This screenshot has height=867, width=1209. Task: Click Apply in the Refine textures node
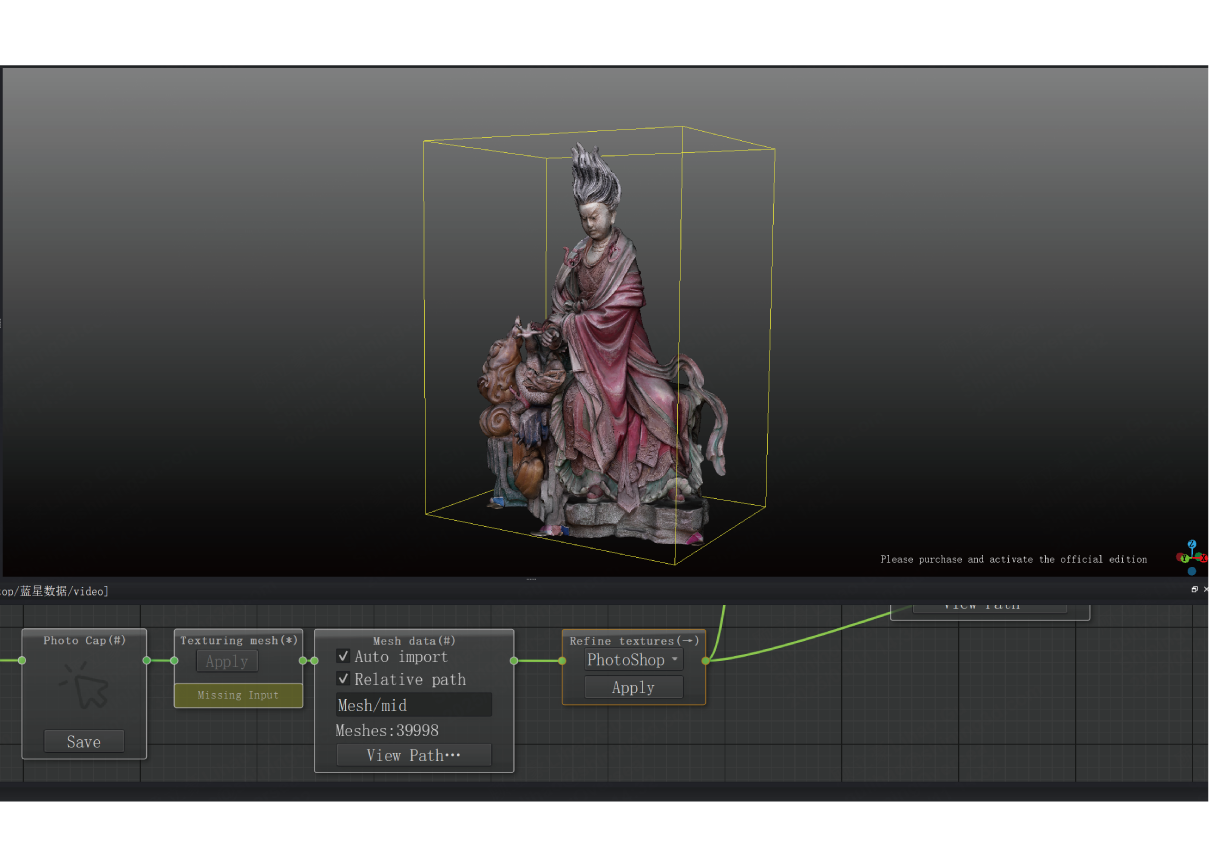pos(632,687)
